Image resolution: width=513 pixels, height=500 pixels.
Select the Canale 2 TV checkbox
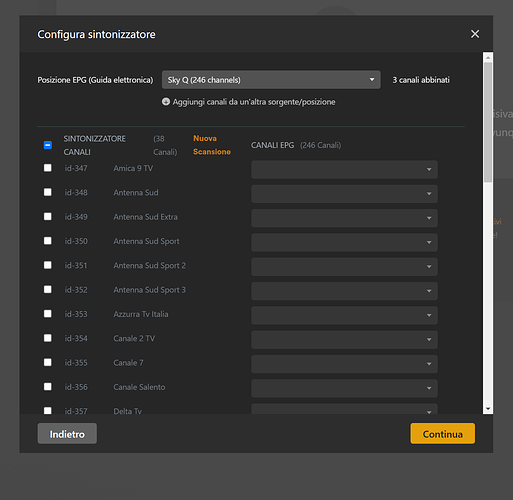point(48,338)
